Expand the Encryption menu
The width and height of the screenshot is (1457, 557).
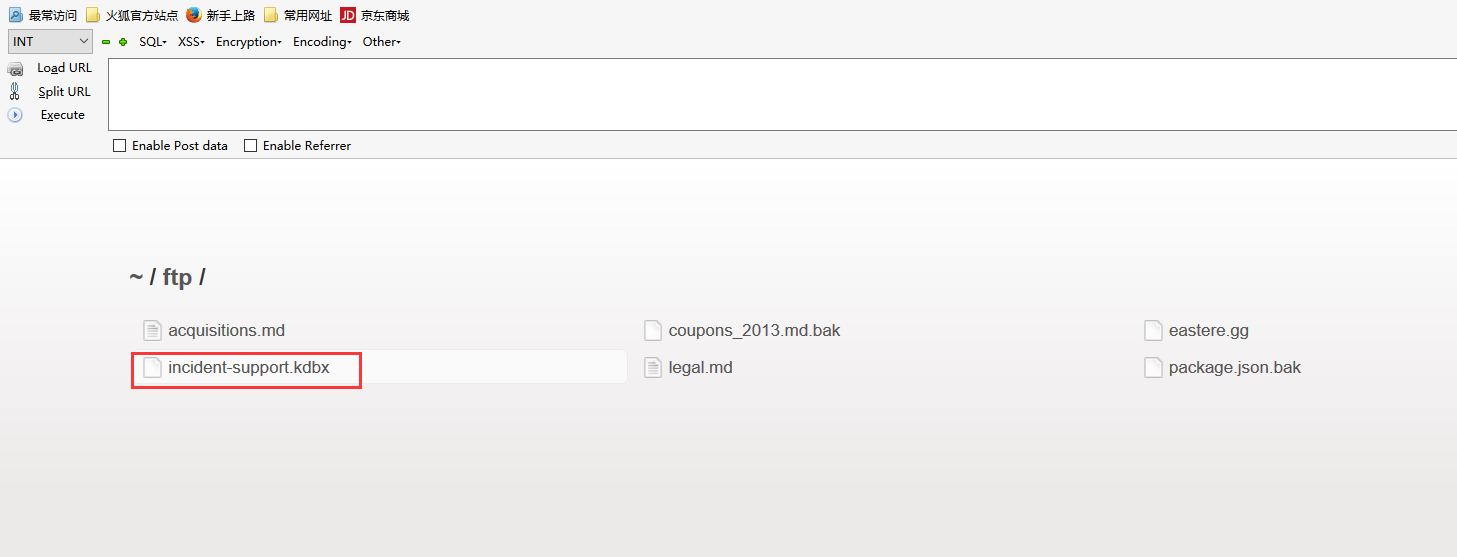tap(249, 42)
